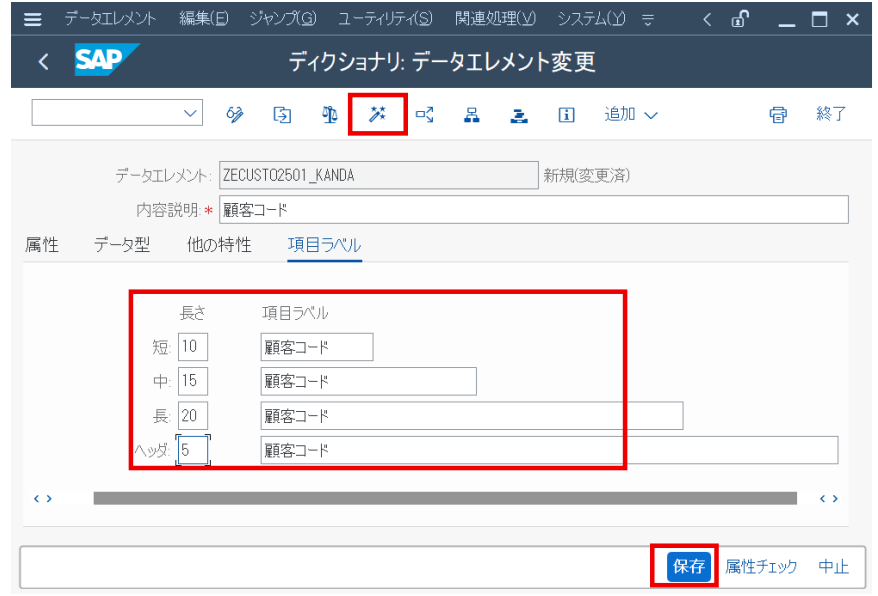
Task: Click the object list hierarchy icon
Action: click(471, 115)
